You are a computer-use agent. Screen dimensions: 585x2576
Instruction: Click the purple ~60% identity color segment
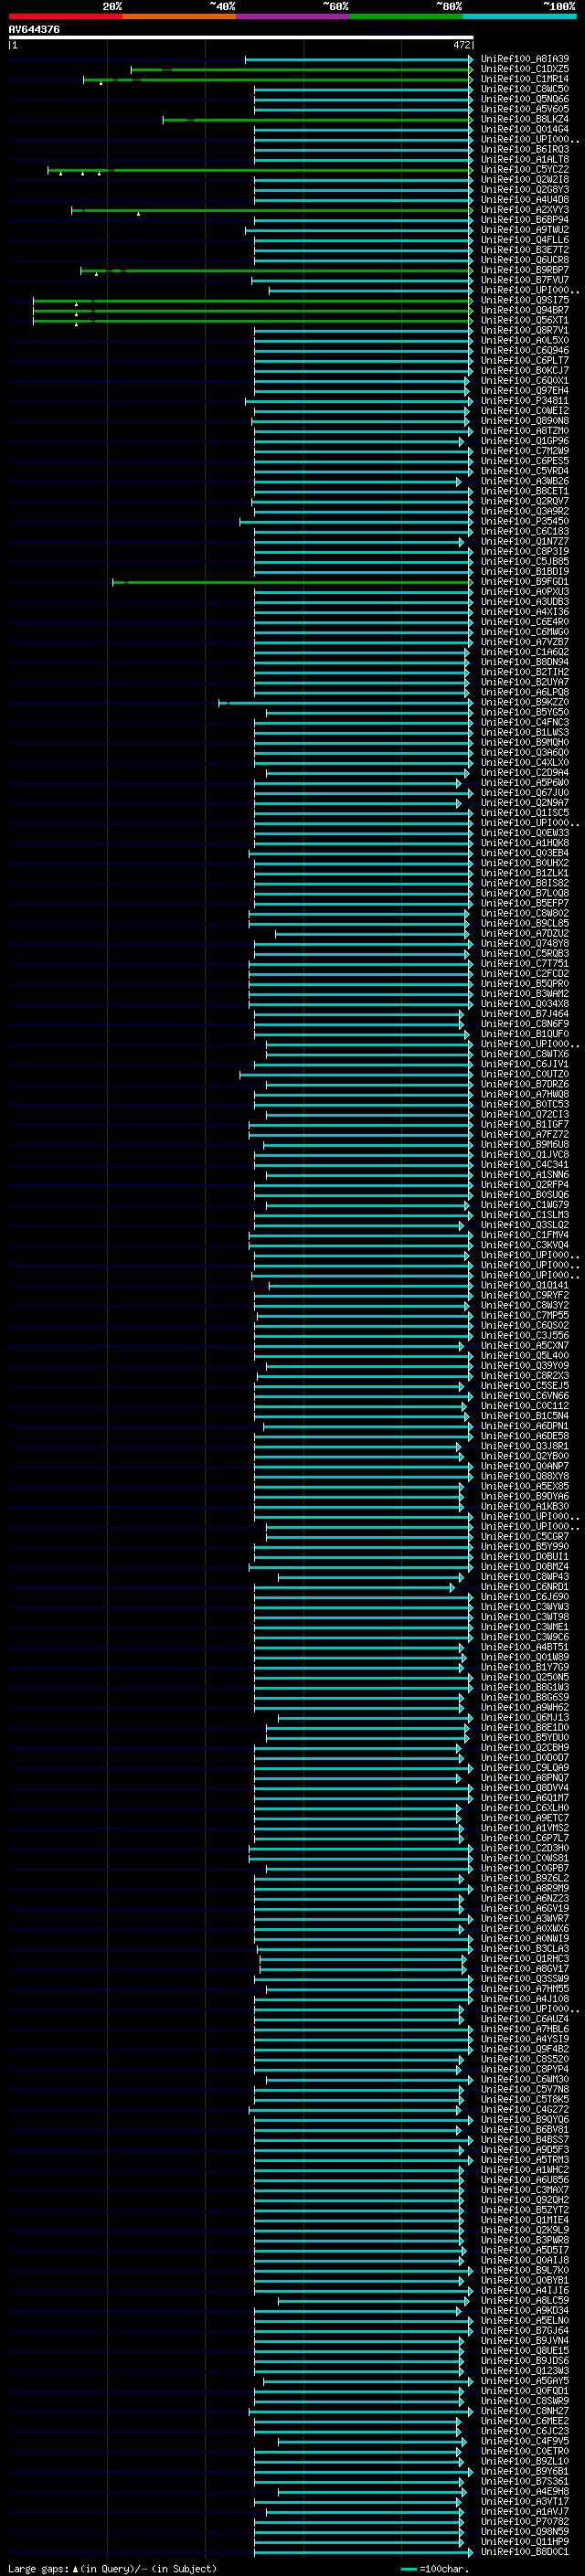tap(292, 16)
